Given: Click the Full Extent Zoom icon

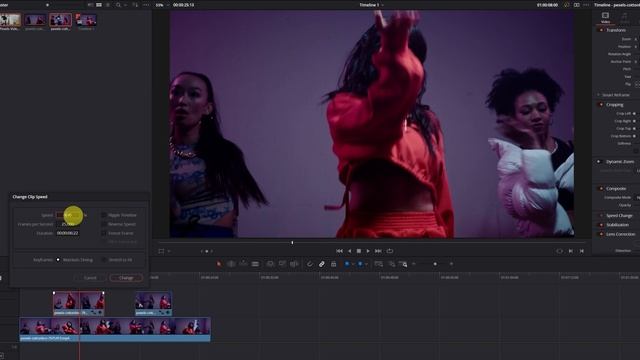Looking at the screenshot, I should (378, 264).
